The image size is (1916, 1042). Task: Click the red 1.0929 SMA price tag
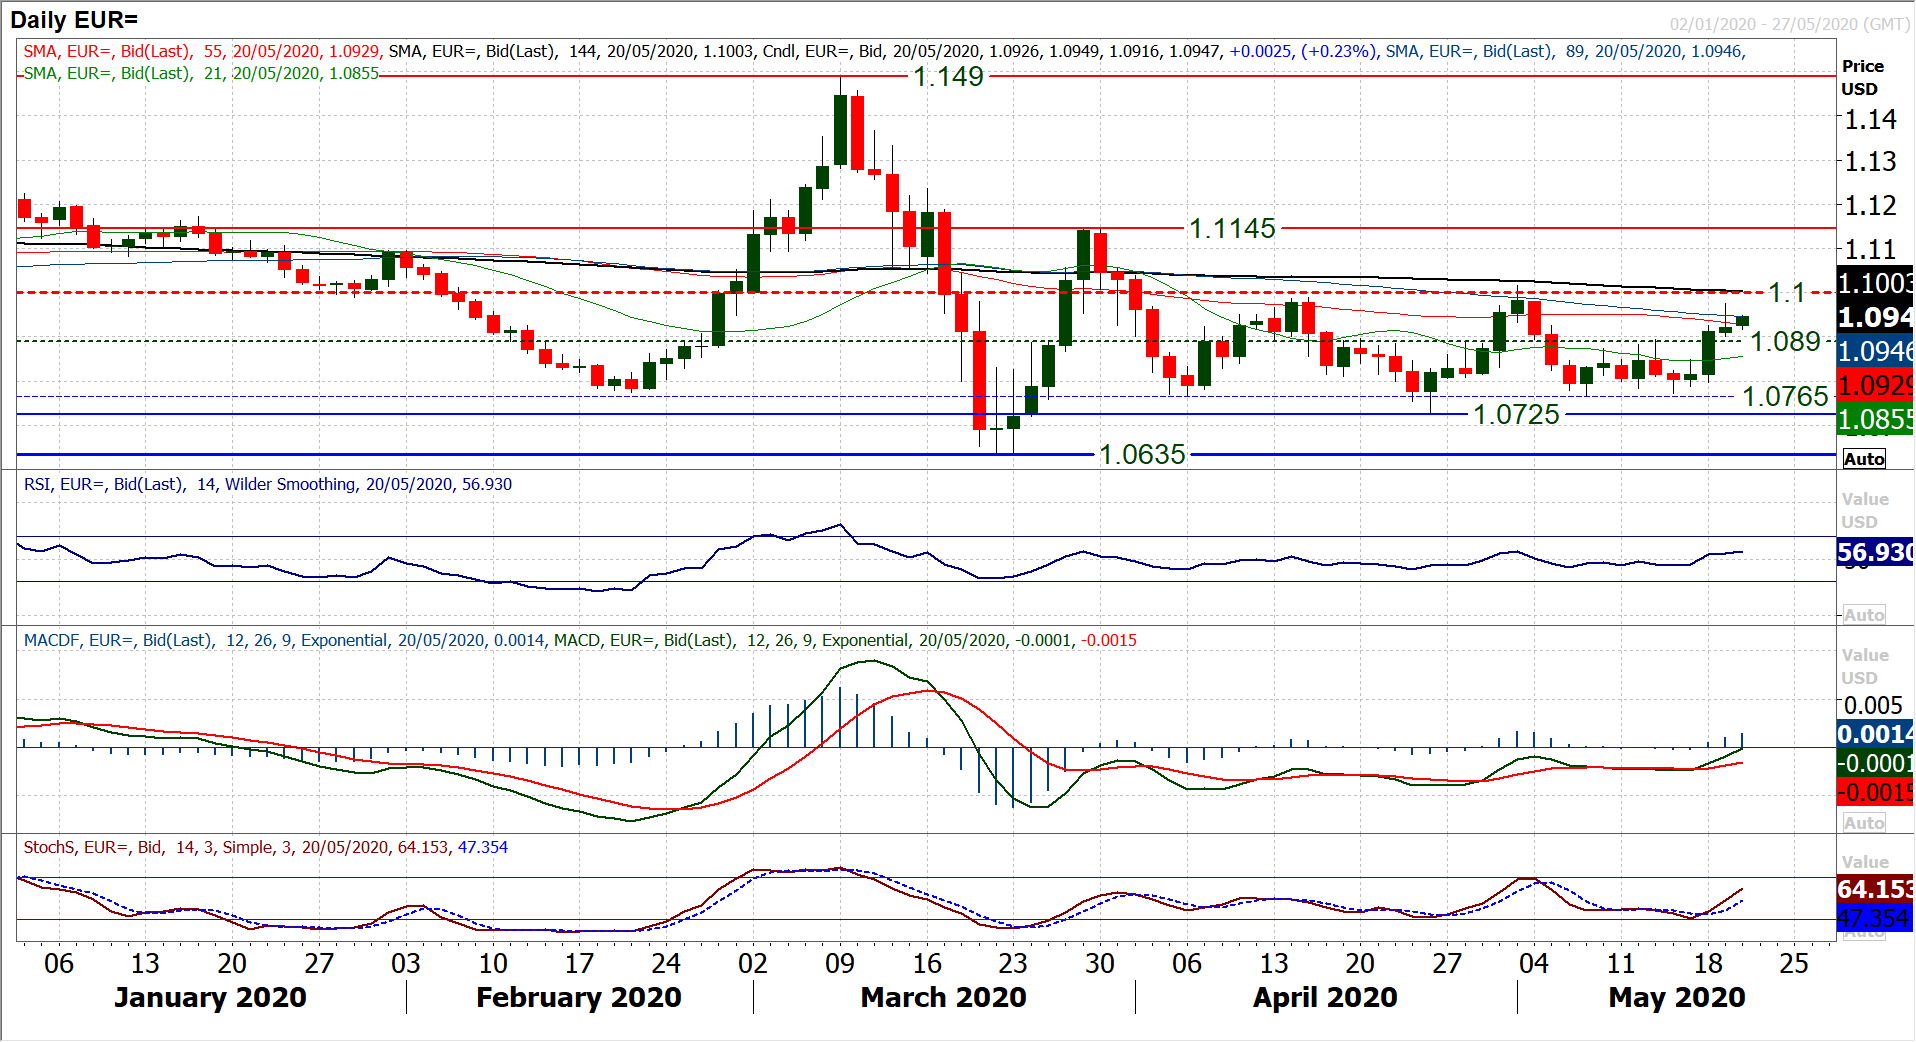click(1874, 385)
